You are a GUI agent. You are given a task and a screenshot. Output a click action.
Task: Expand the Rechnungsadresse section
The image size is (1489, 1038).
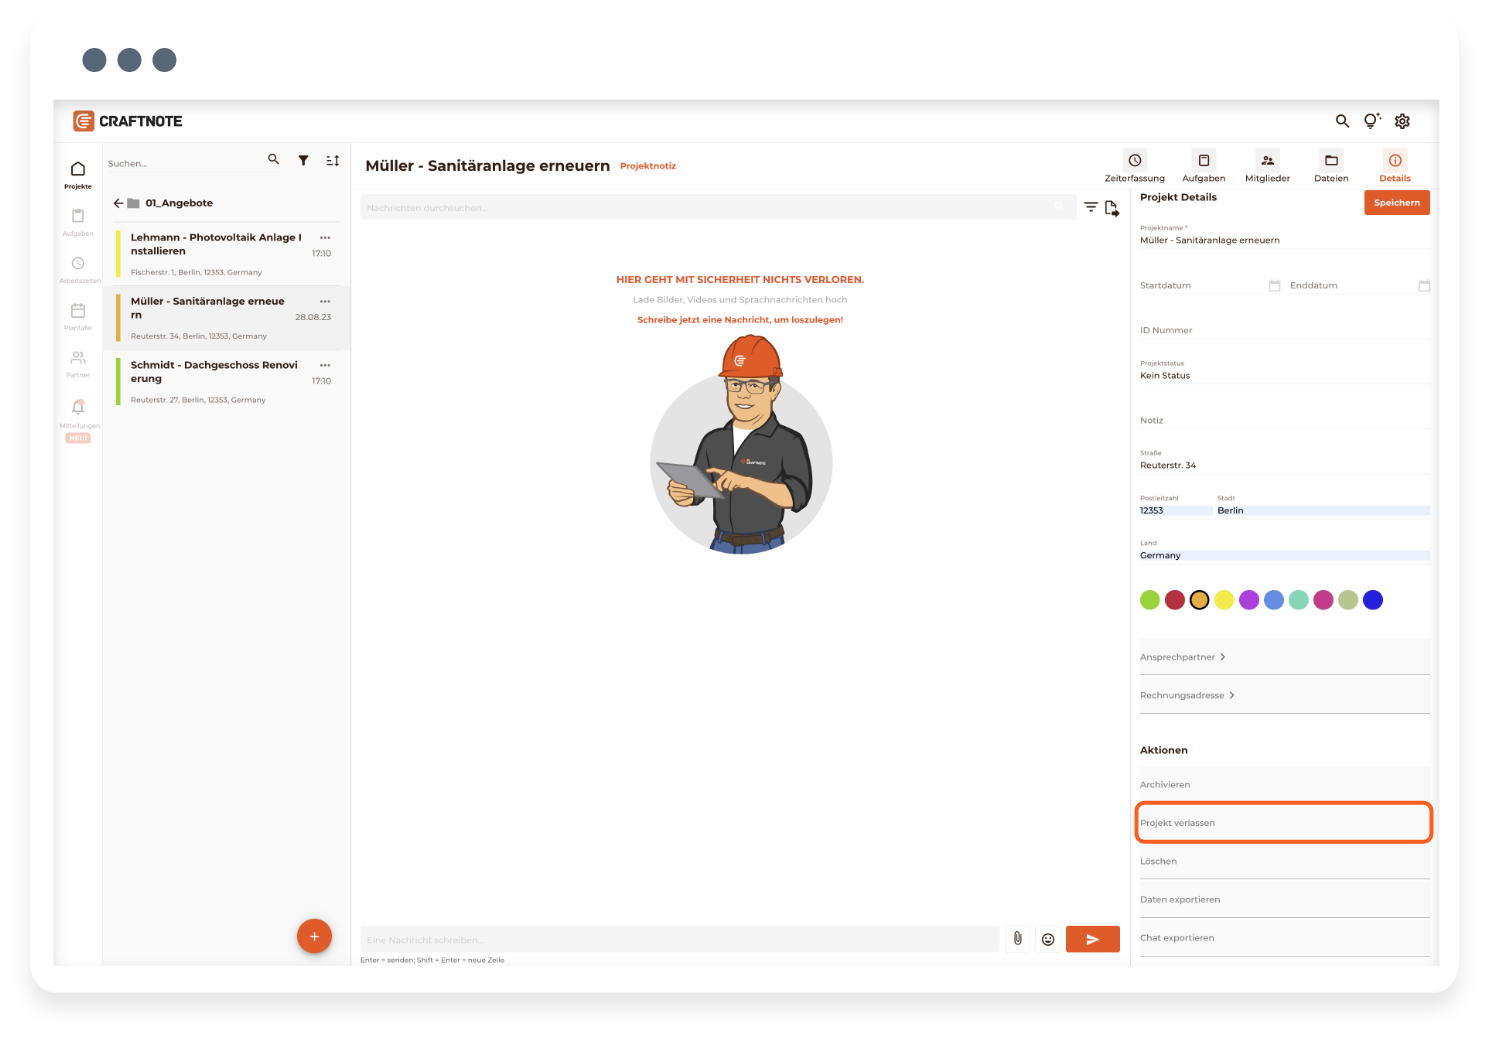click(x=1187, y=695)
